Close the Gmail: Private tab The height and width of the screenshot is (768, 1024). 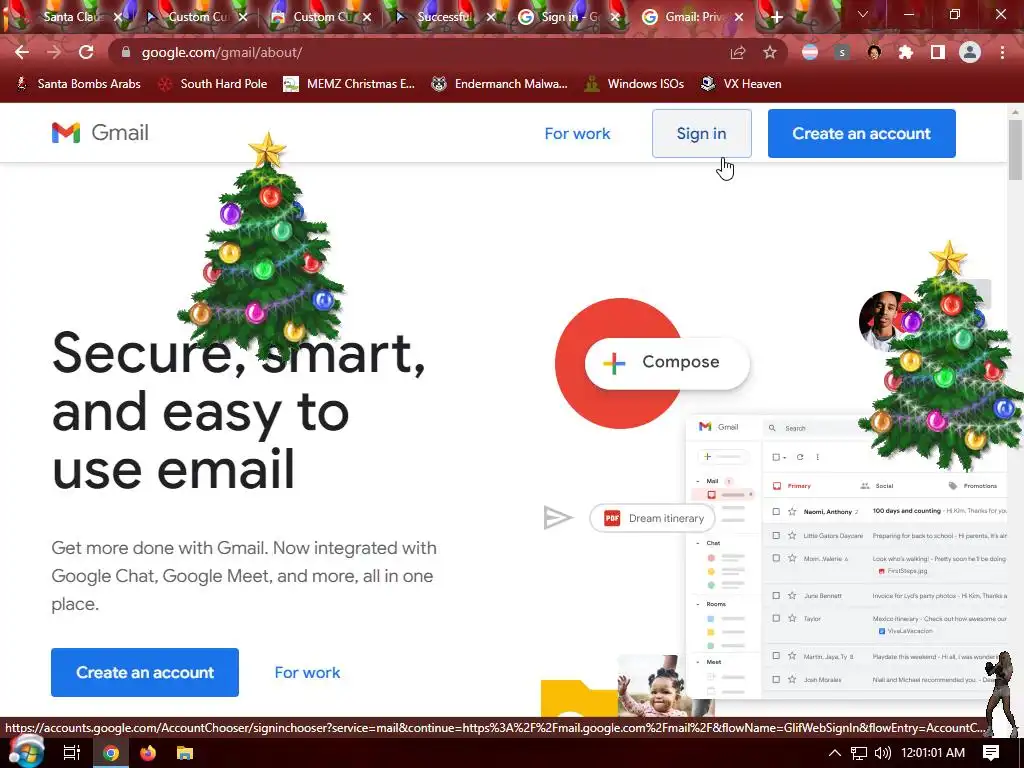tap(739, 17)
